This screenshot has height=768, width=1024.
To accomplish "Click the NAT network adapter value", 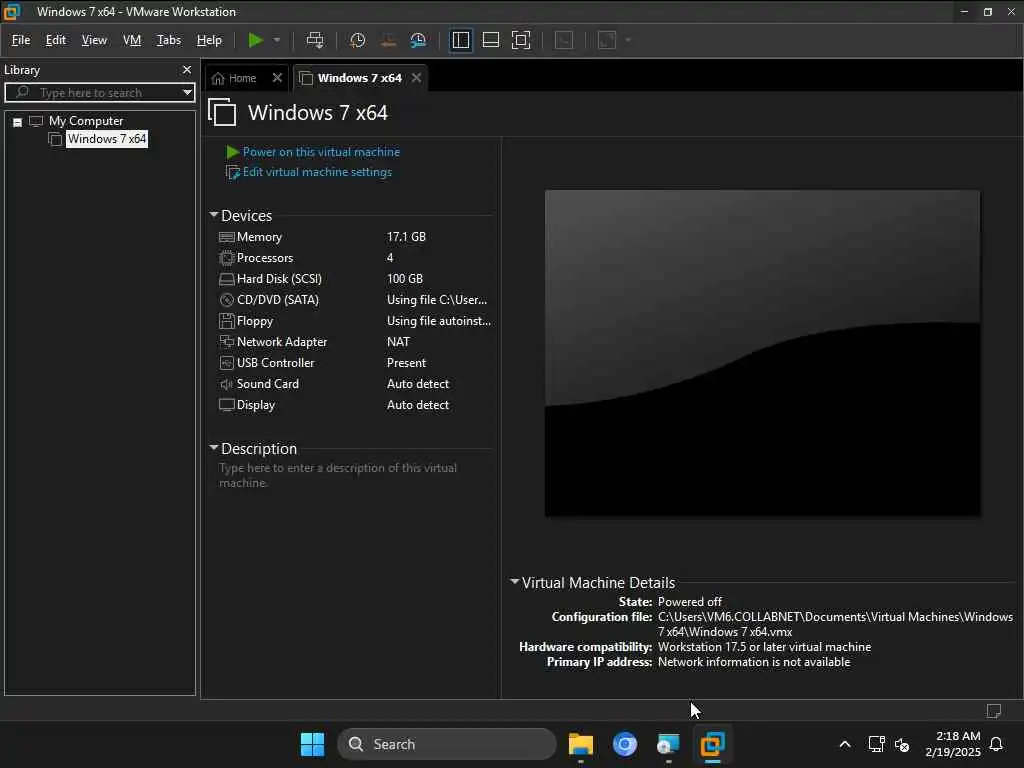I will 398,342.
